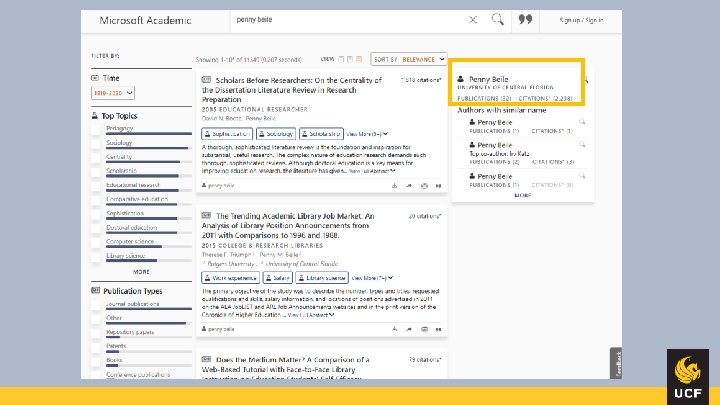
Task: Expand View Full Abstract on first result
Action: tap(372, 171)
